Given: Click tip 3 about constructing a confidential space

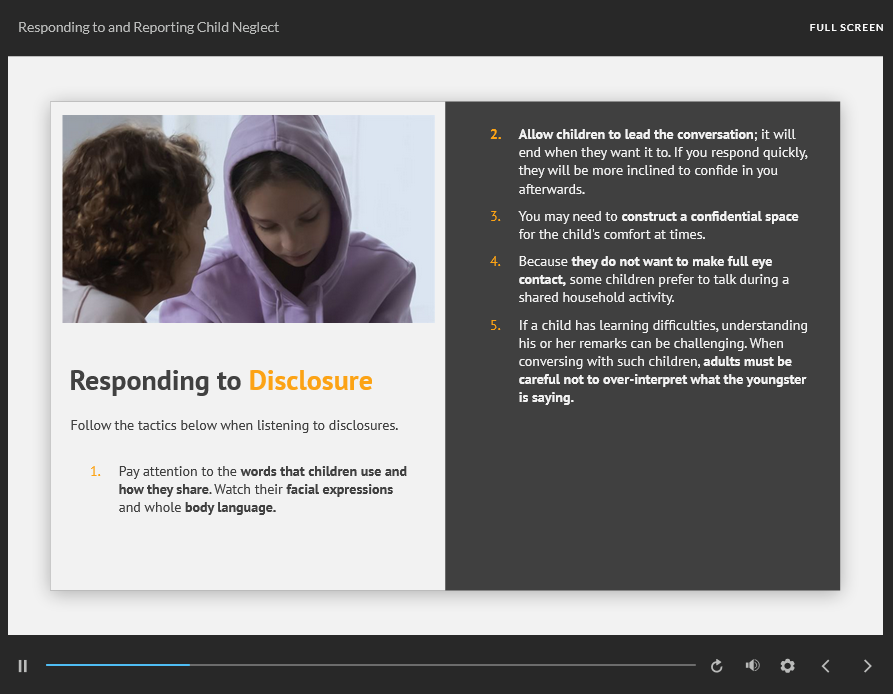Looking at the screenshot, I should (658, 225).
